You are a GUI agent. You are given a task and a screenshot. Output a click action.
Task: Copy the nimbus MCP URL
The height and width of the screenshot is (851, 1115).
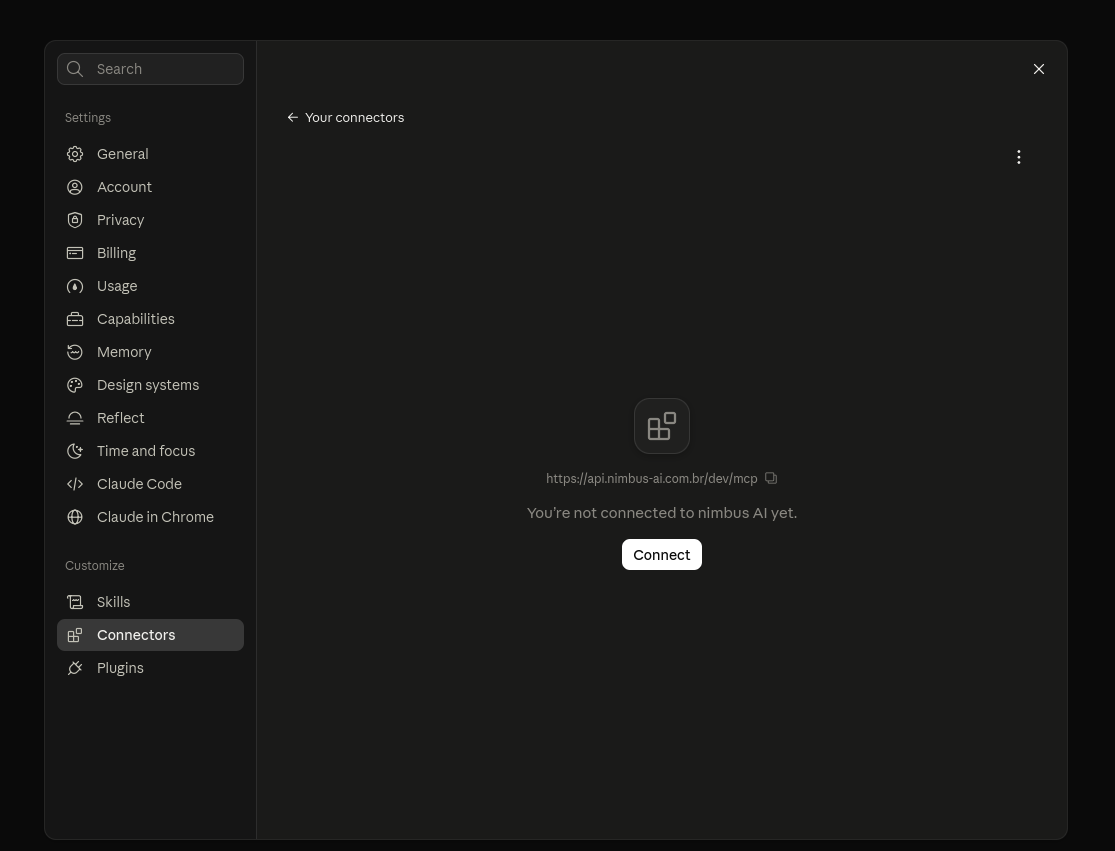pyautogui.click(x=771, y=478)
